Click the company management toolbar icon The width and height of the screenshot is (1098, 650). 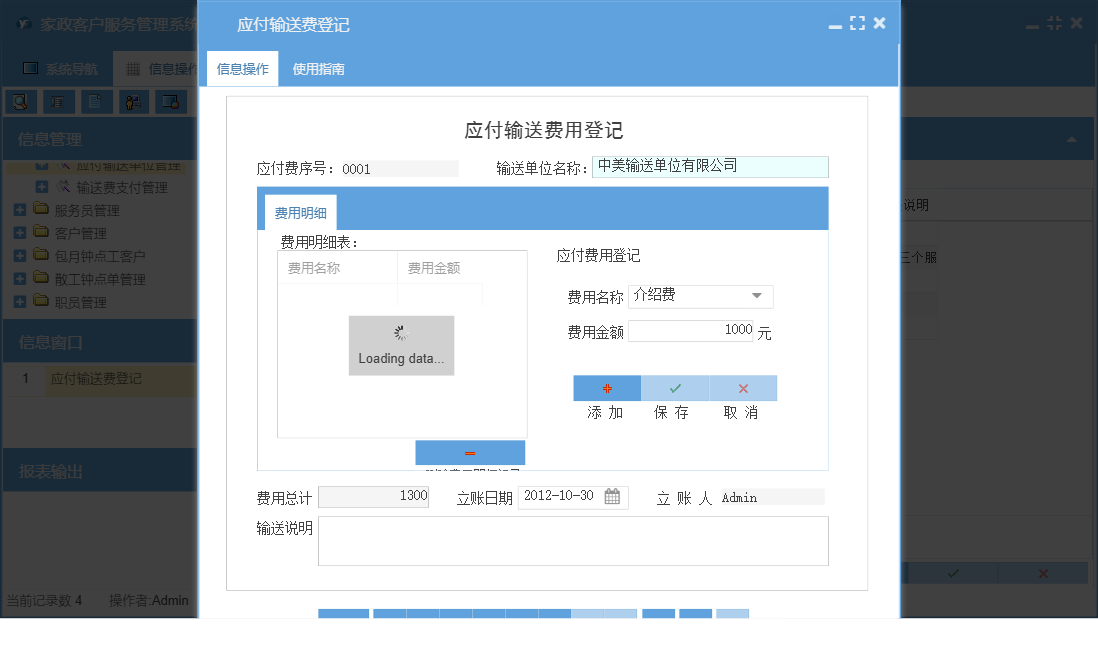(x=59, y=101)
